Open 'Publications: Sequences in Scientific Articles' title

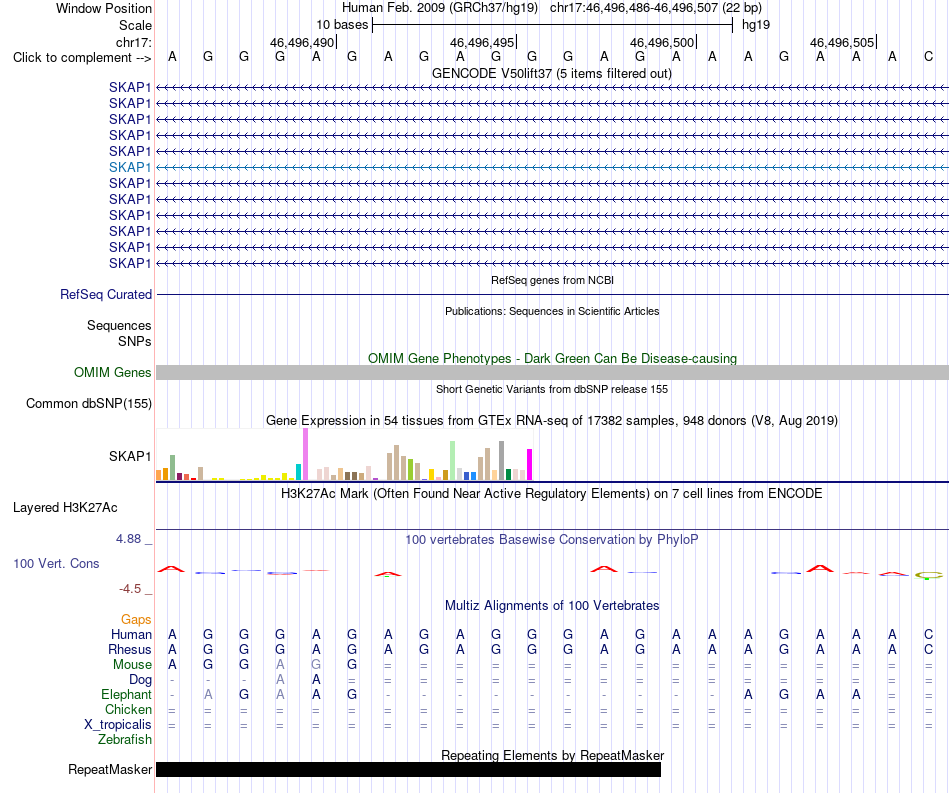point(552,311)
